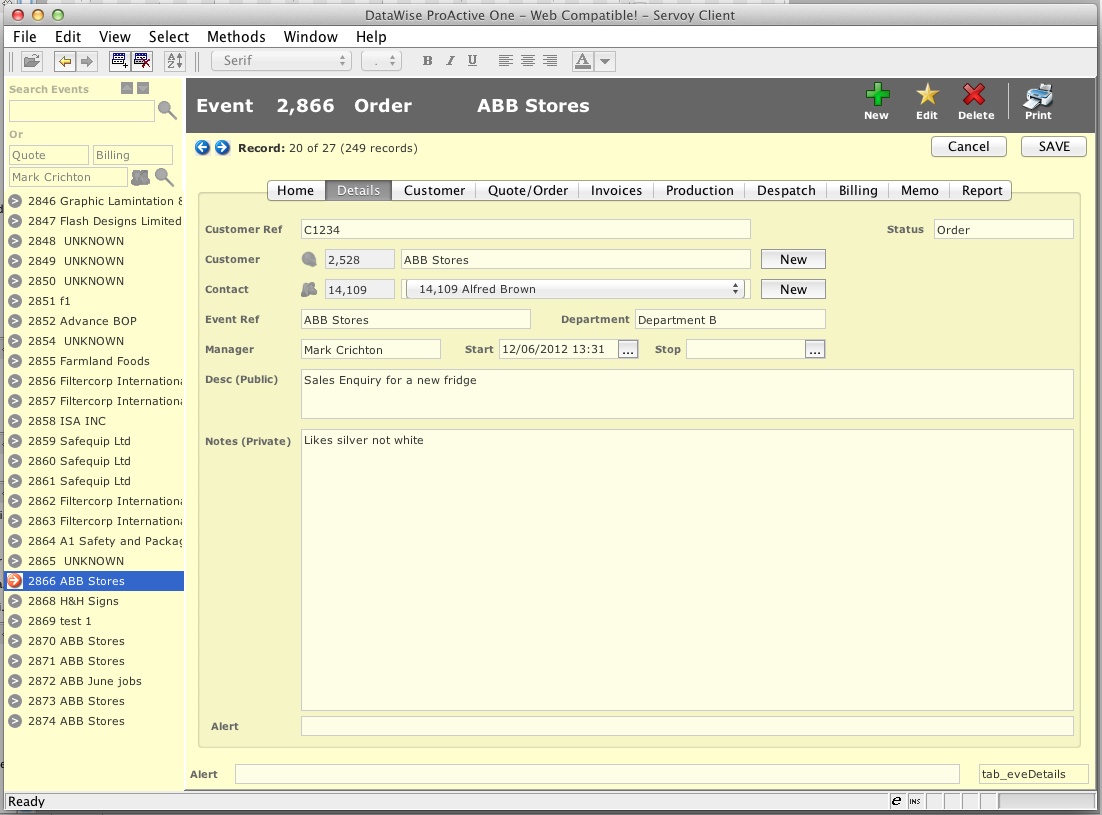Select '2855 Farmland Foods' in the list

pyautogui.click(x=94, y=360)
